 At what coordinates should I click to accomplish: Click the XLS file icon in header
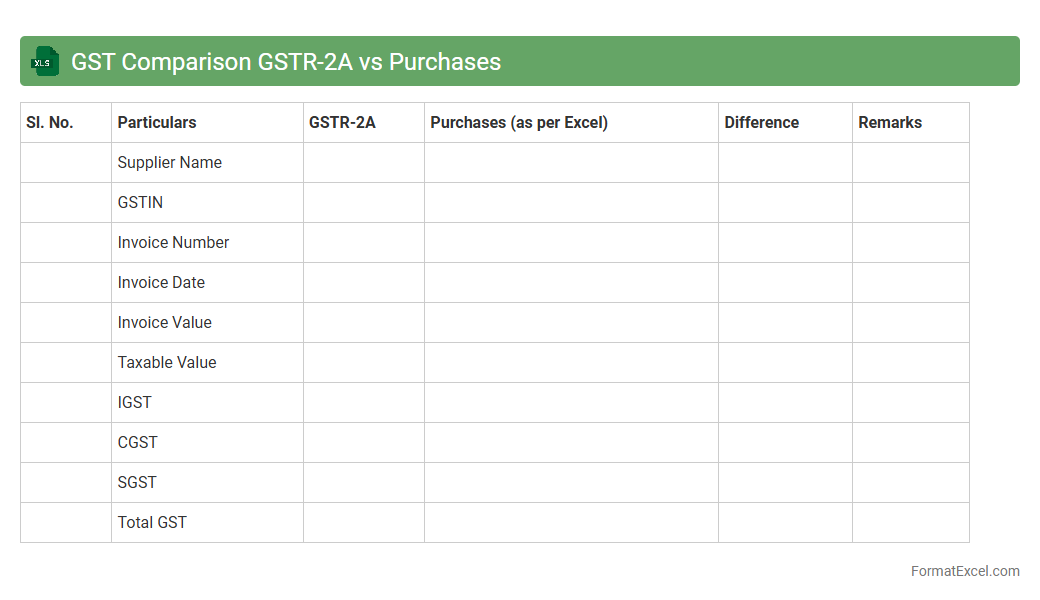[45, 61]
